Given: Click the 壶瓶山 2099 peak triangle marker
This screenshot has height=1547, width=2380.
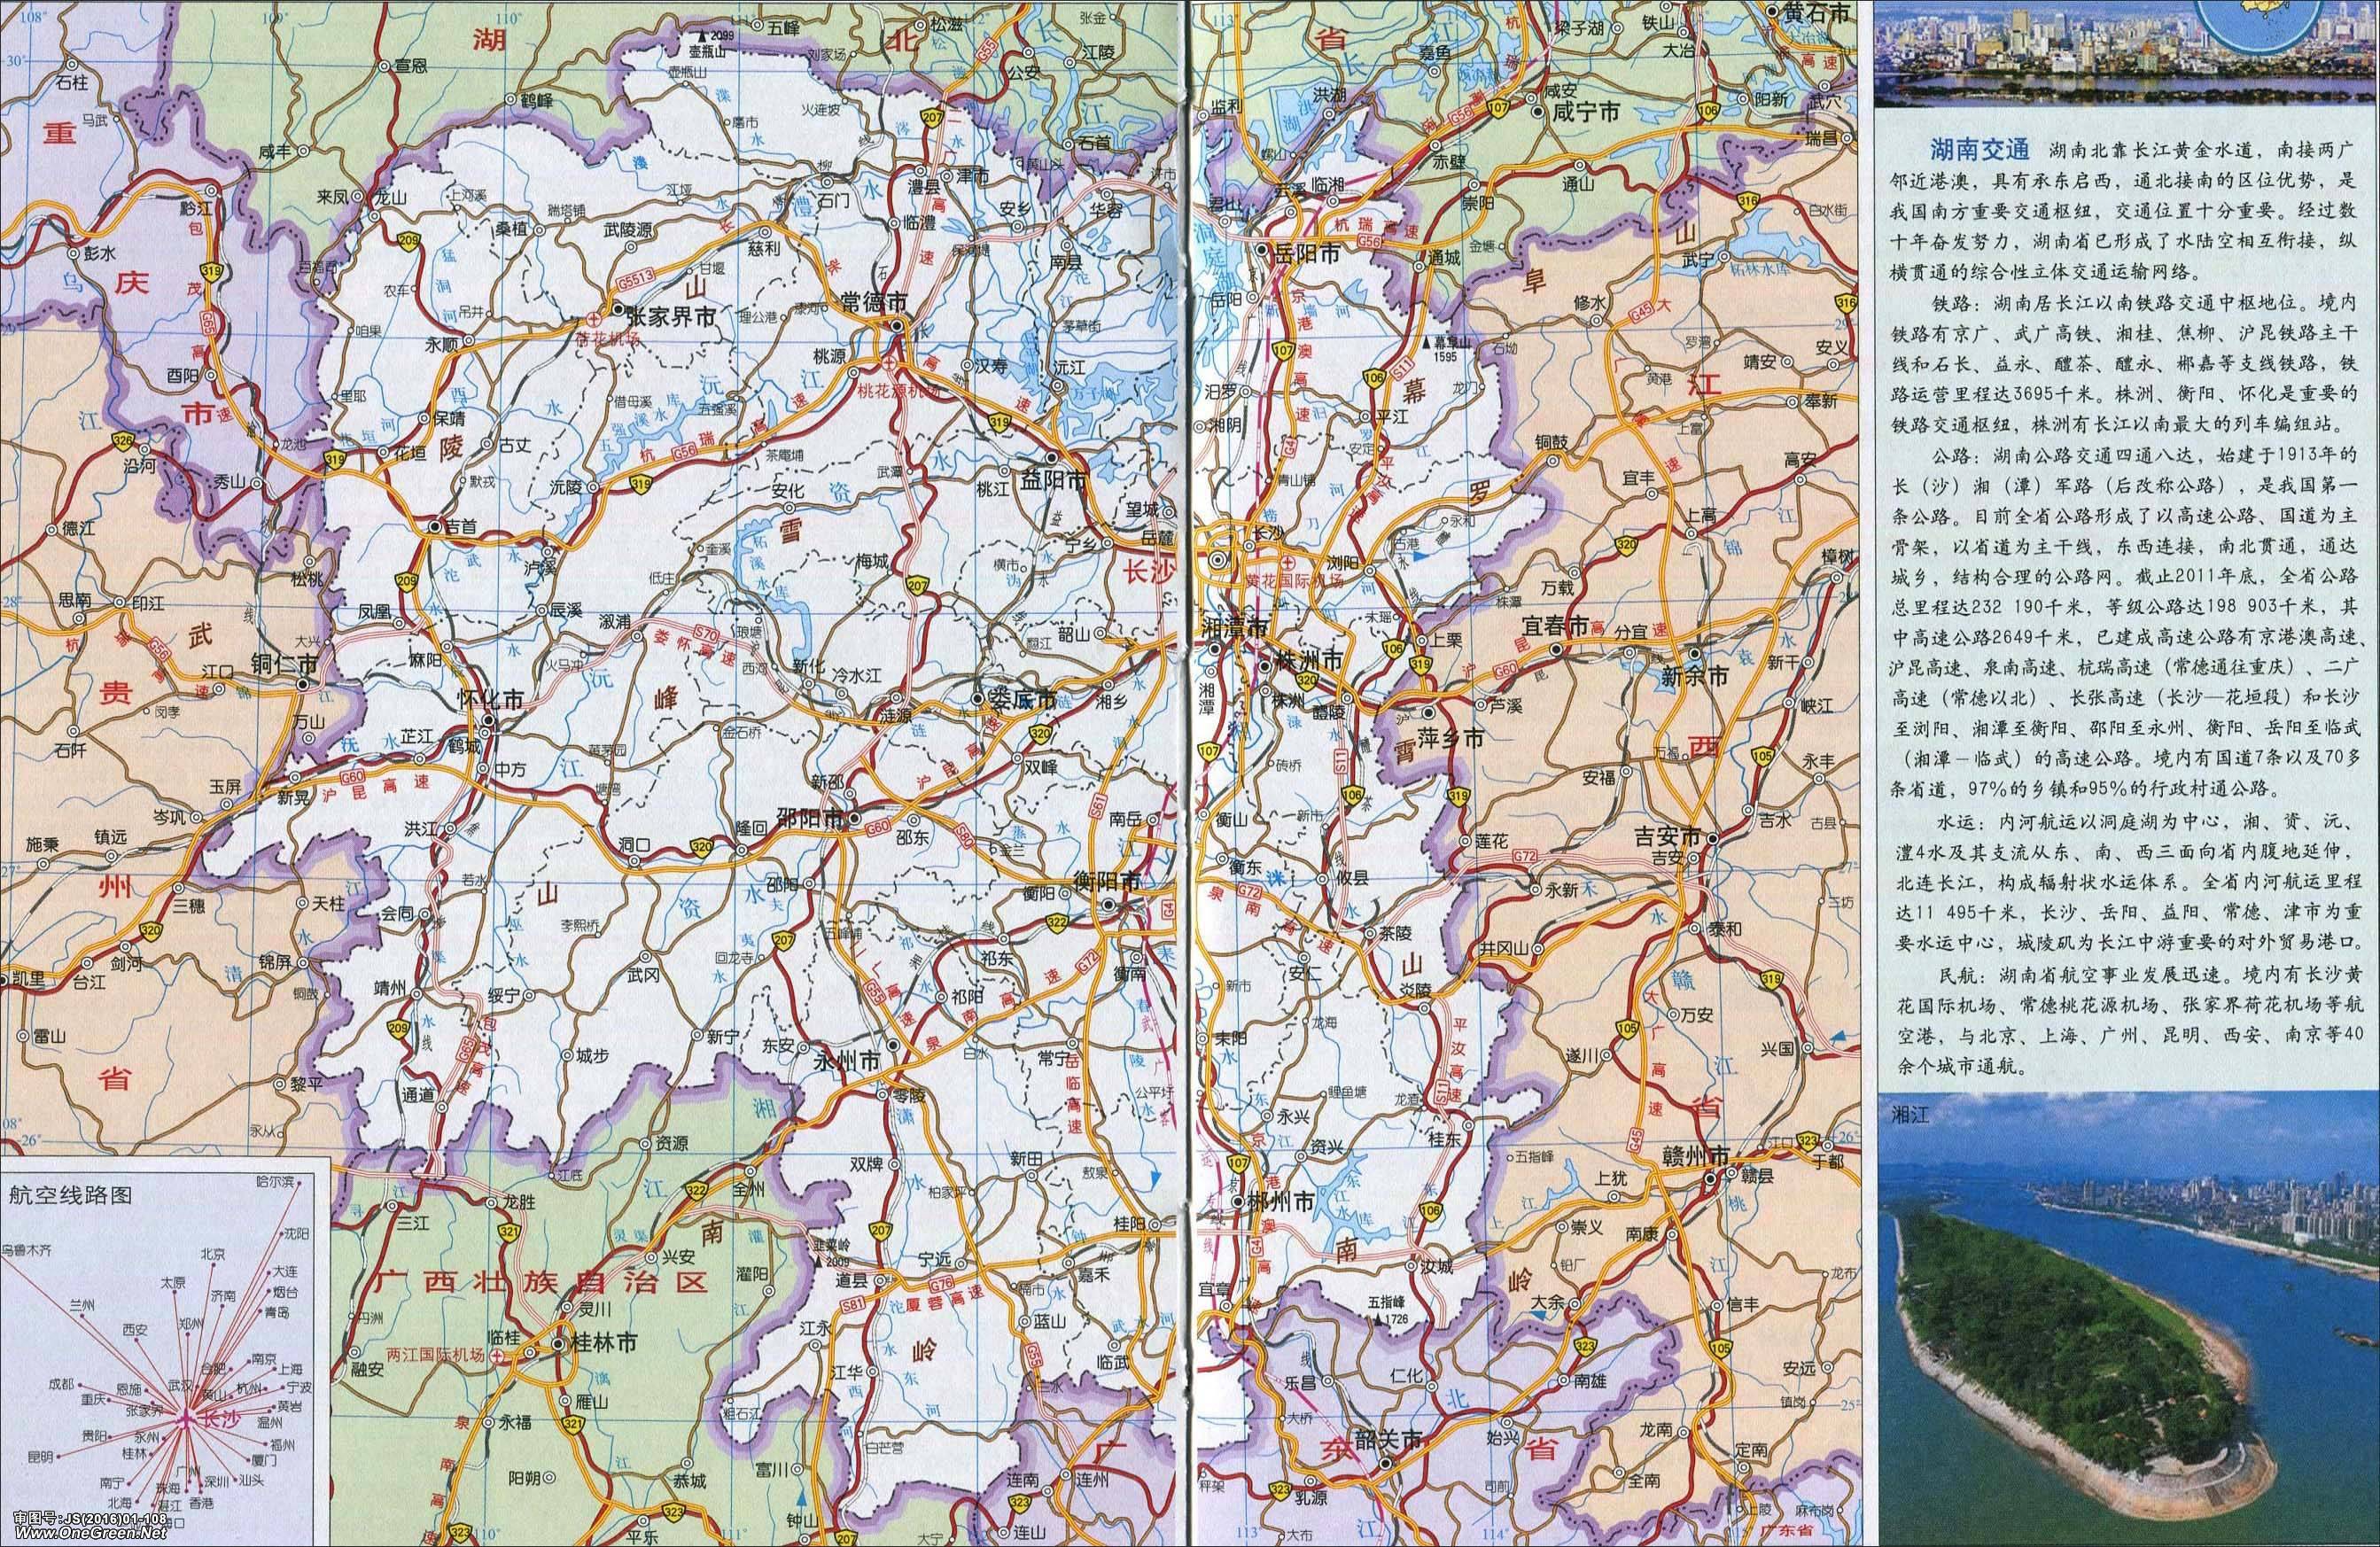Looking at the screenshot, I should [x=703, y=38].
